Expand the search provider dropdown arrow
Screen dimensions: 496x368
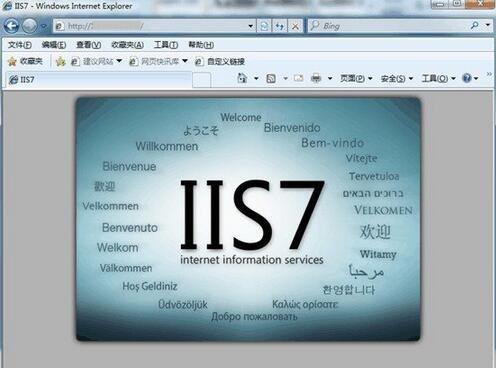coord(488,25)
